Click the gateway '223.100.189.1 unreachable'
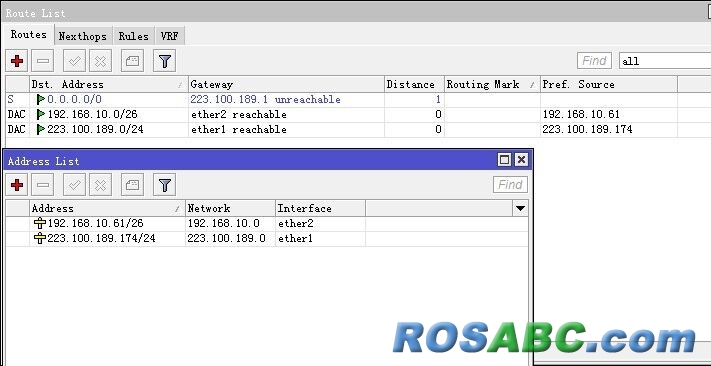Screen dimensions: 711x366 [265, 99]
